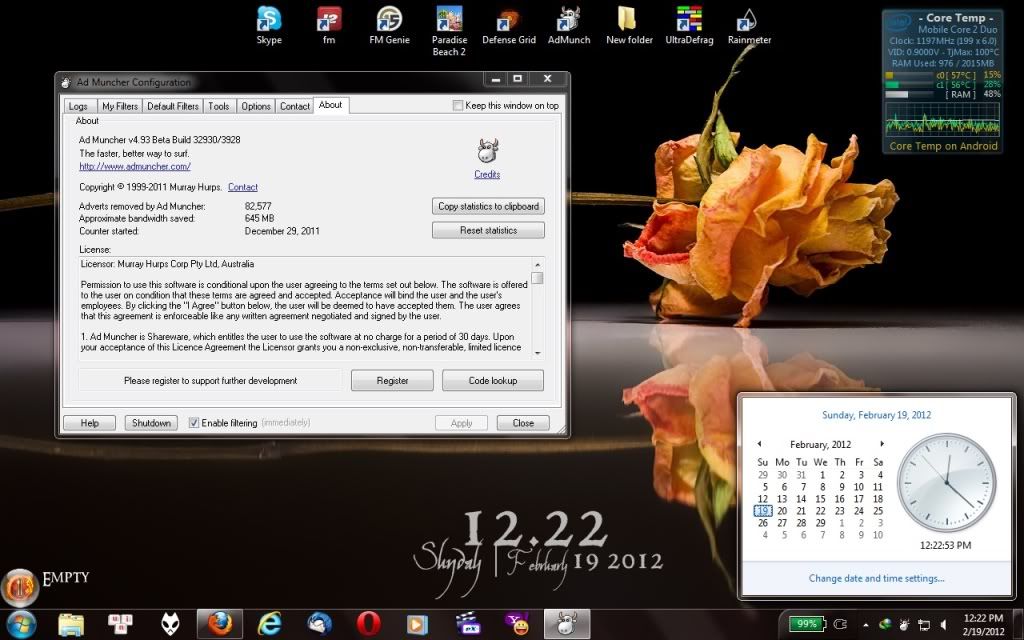Screen dimensions: 1024x640
Task: Launch Opera browser from the taskbar
Action: coord(368,624)
